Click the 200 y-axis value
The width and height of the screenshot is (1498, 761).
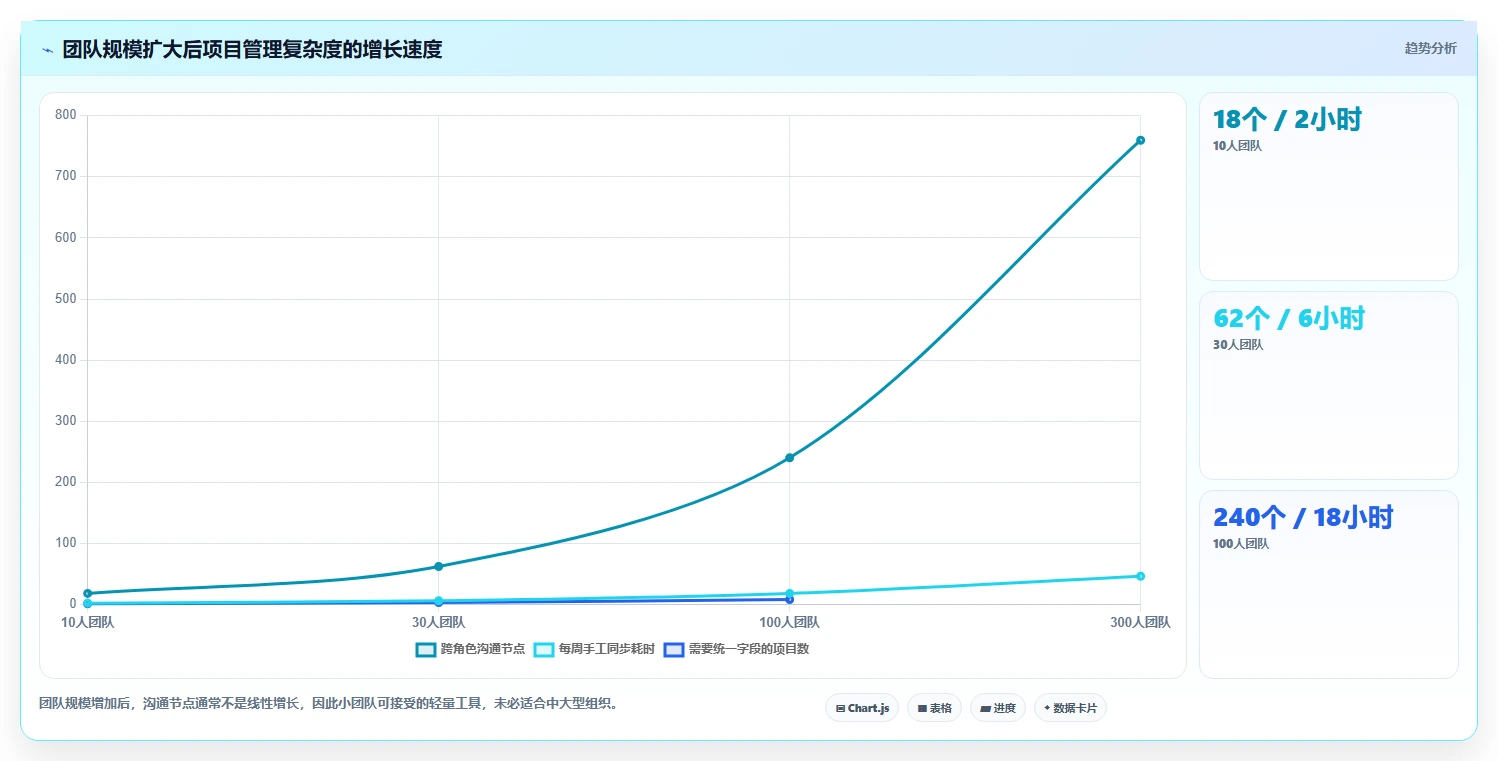point(66,482)
